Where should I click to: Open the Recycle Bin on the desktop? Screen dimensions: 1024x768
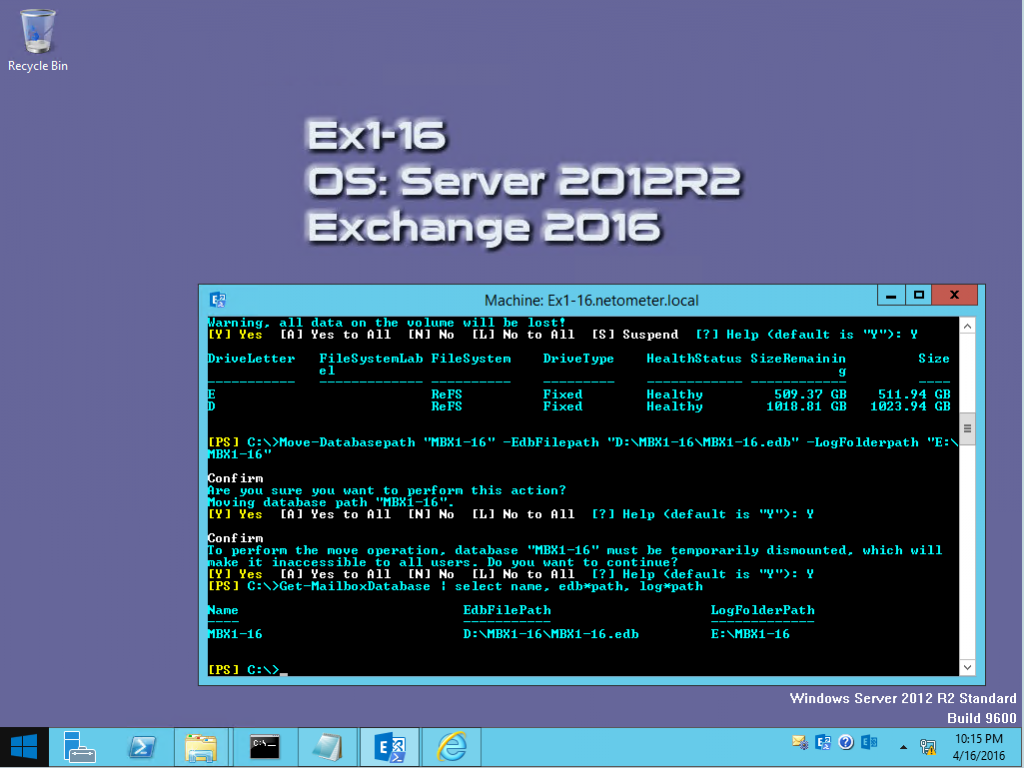(37, 30)
